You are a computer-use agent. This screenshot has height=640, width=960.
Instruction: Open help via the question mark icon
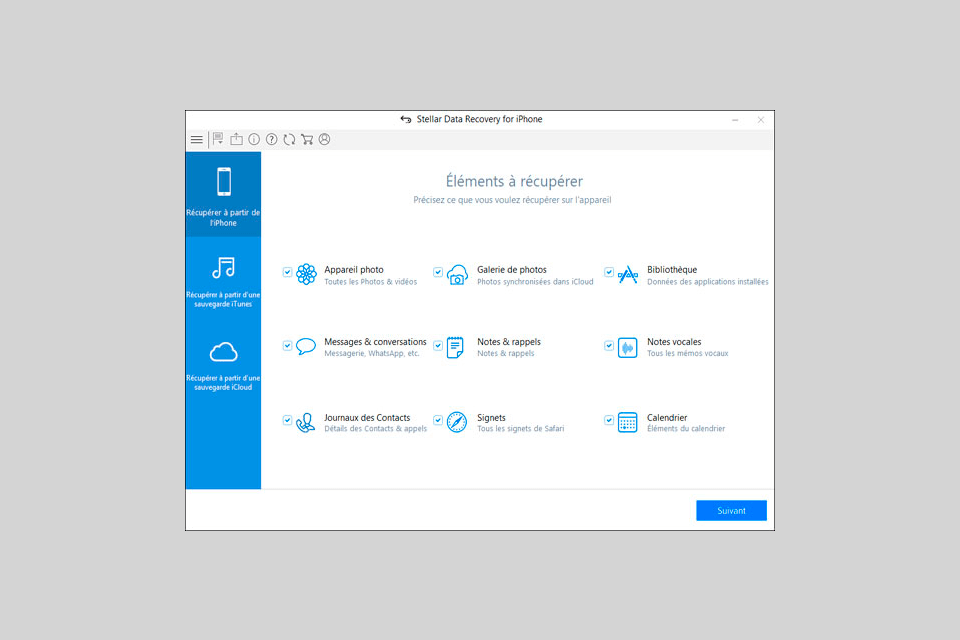pyautogui.click(x=271, y=140)
